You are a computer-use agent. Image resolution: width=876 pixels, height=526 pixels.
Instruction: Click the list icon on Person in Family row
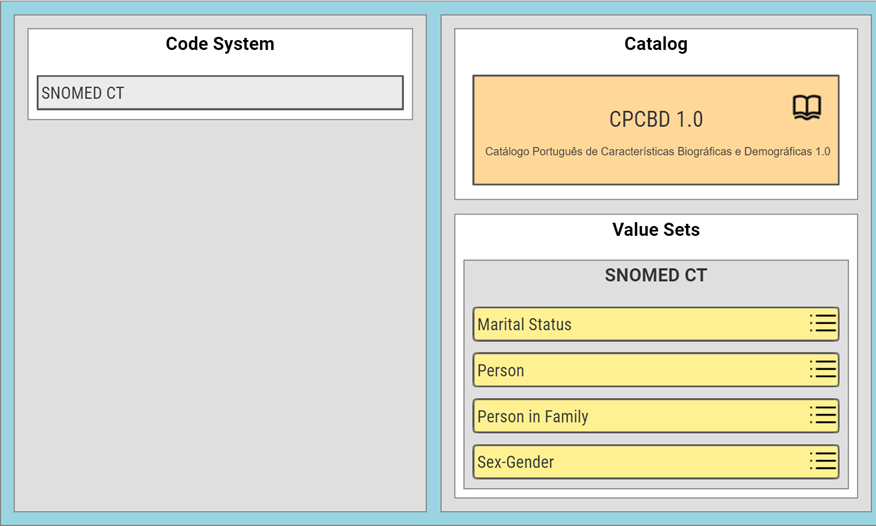click(823, 415)
